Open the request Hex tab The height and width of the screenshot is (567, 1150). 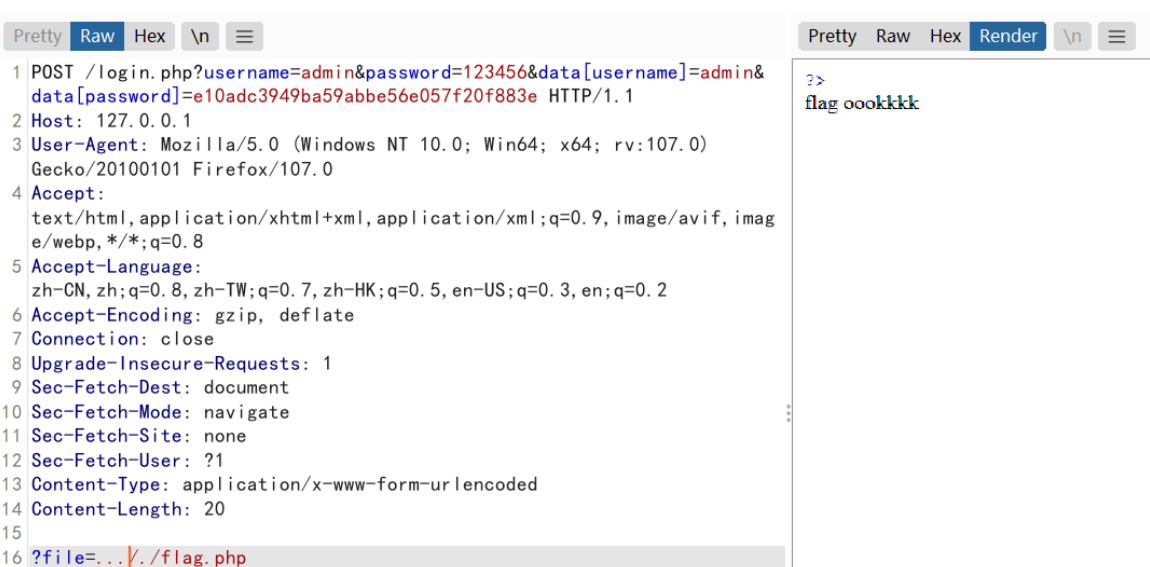pos(150,36)
